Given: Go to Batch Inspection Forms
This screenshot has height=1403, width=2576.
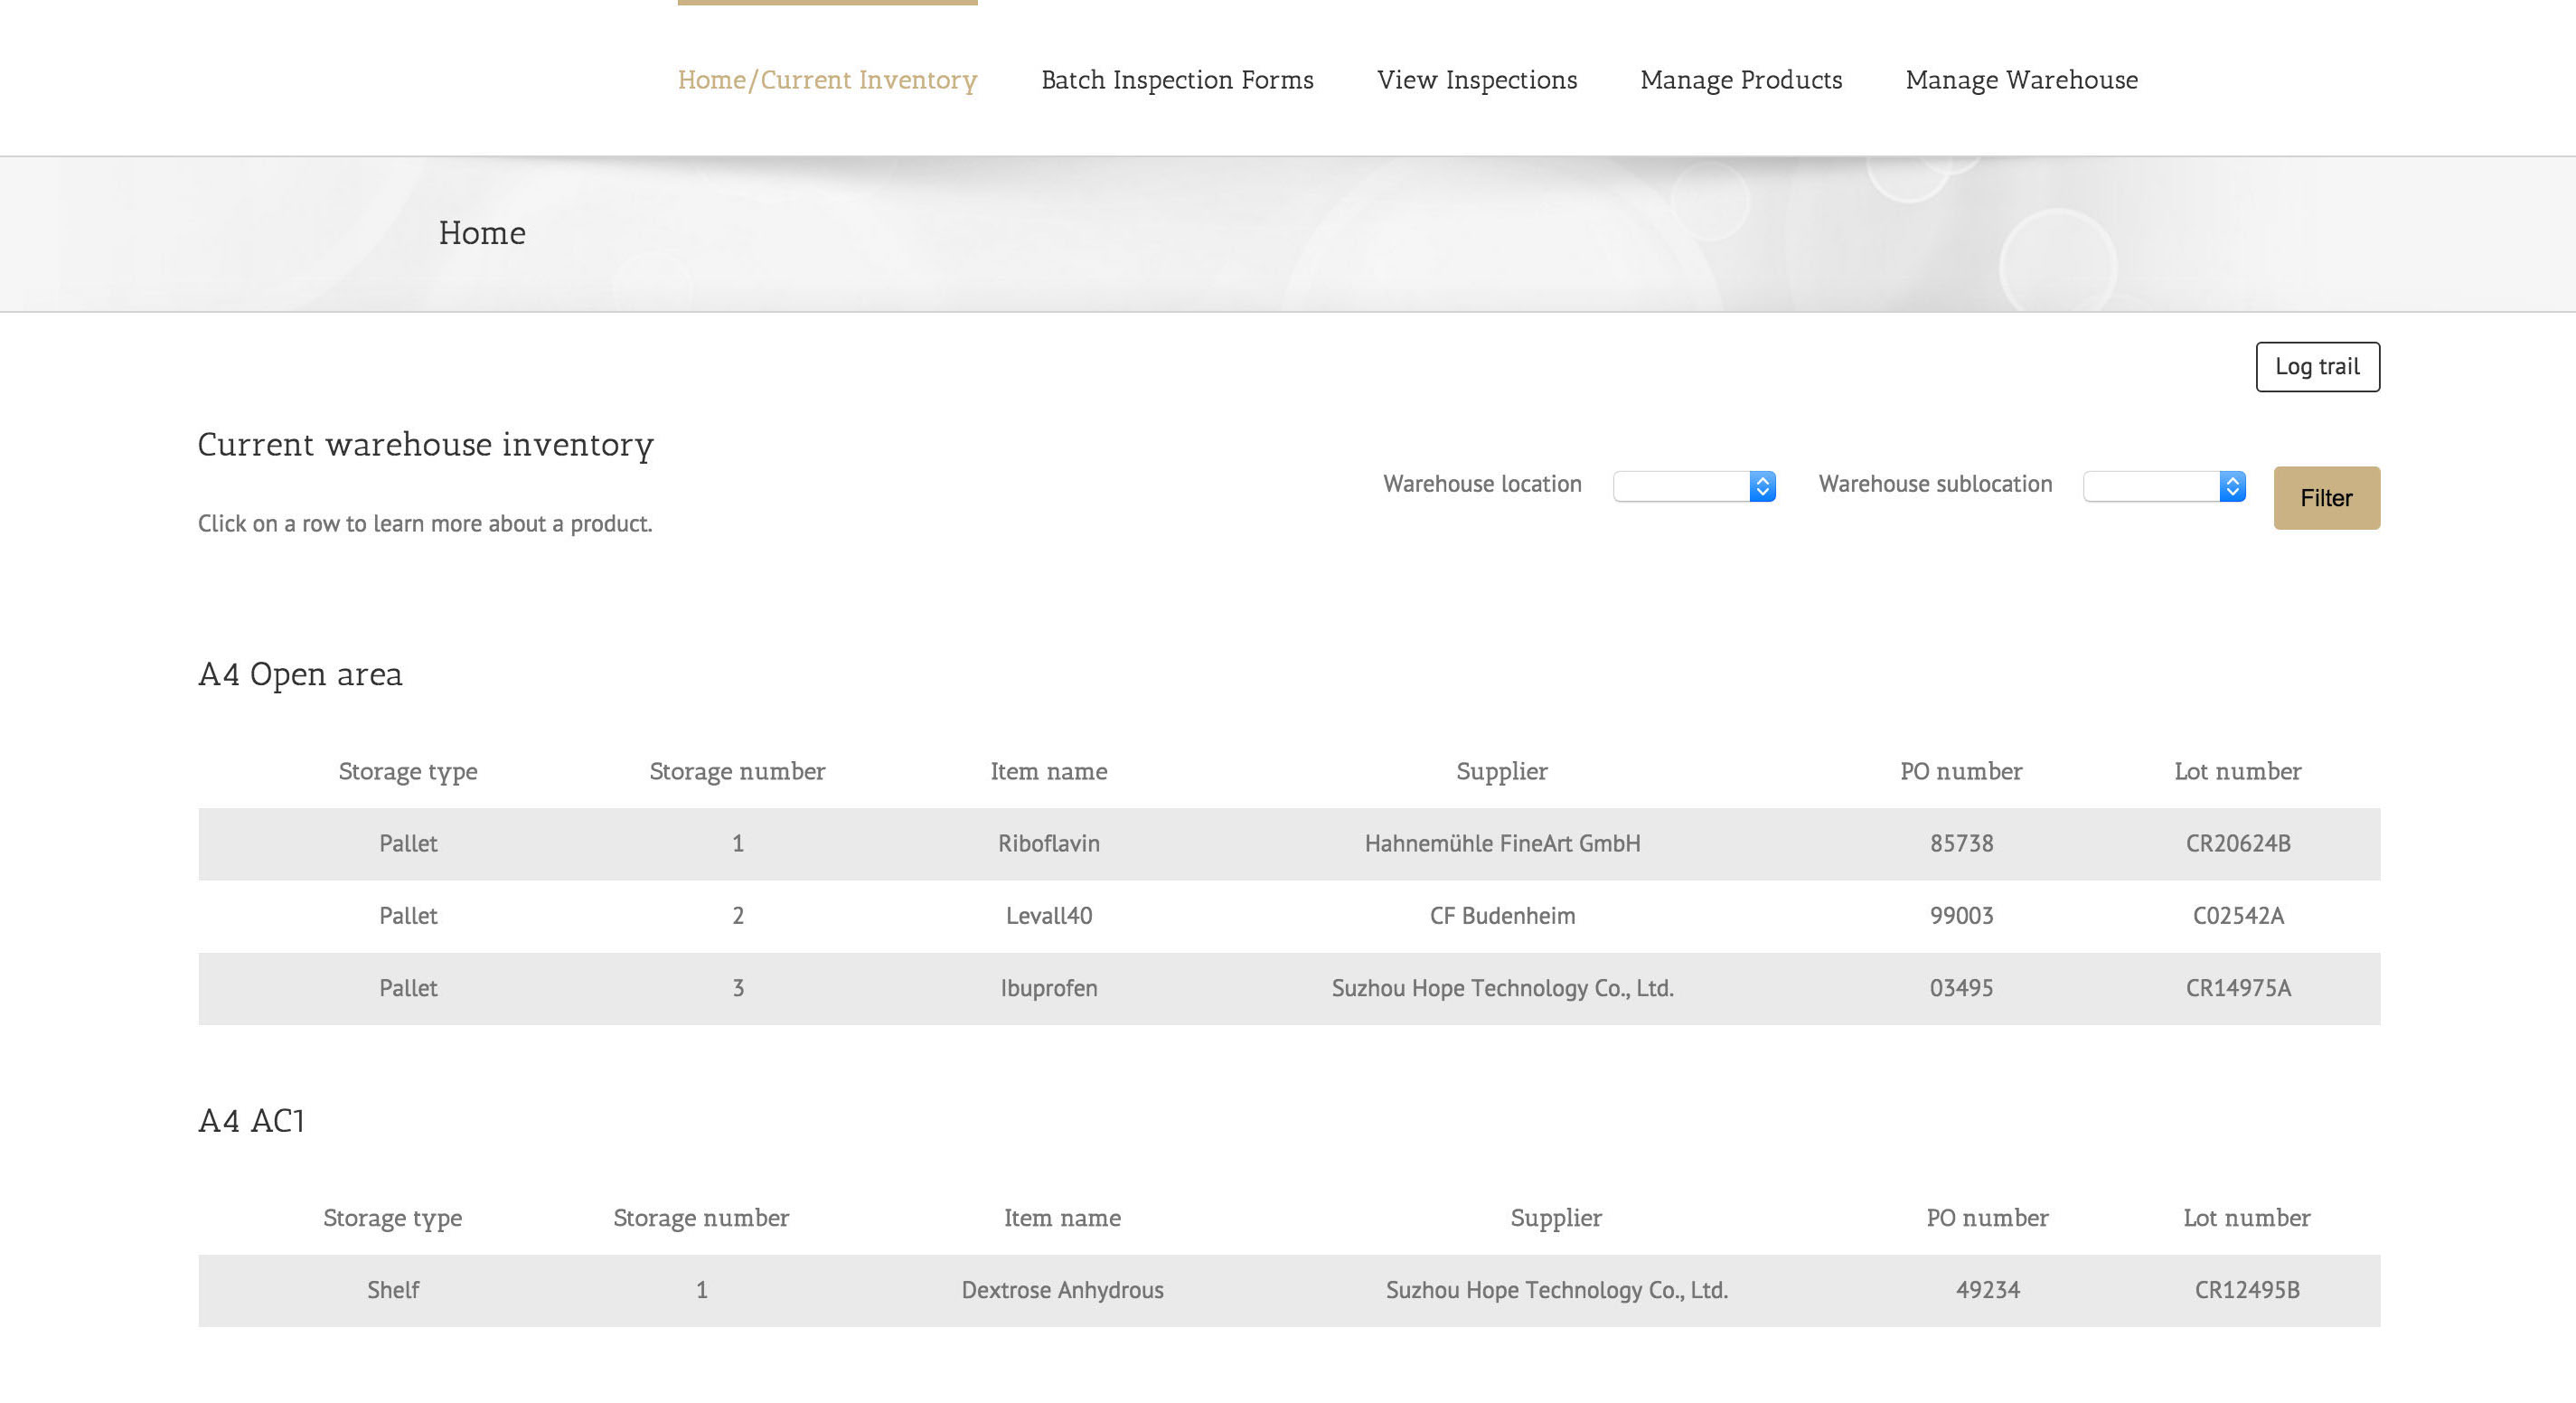Looking at the screenshot, I should (1177, 80).
